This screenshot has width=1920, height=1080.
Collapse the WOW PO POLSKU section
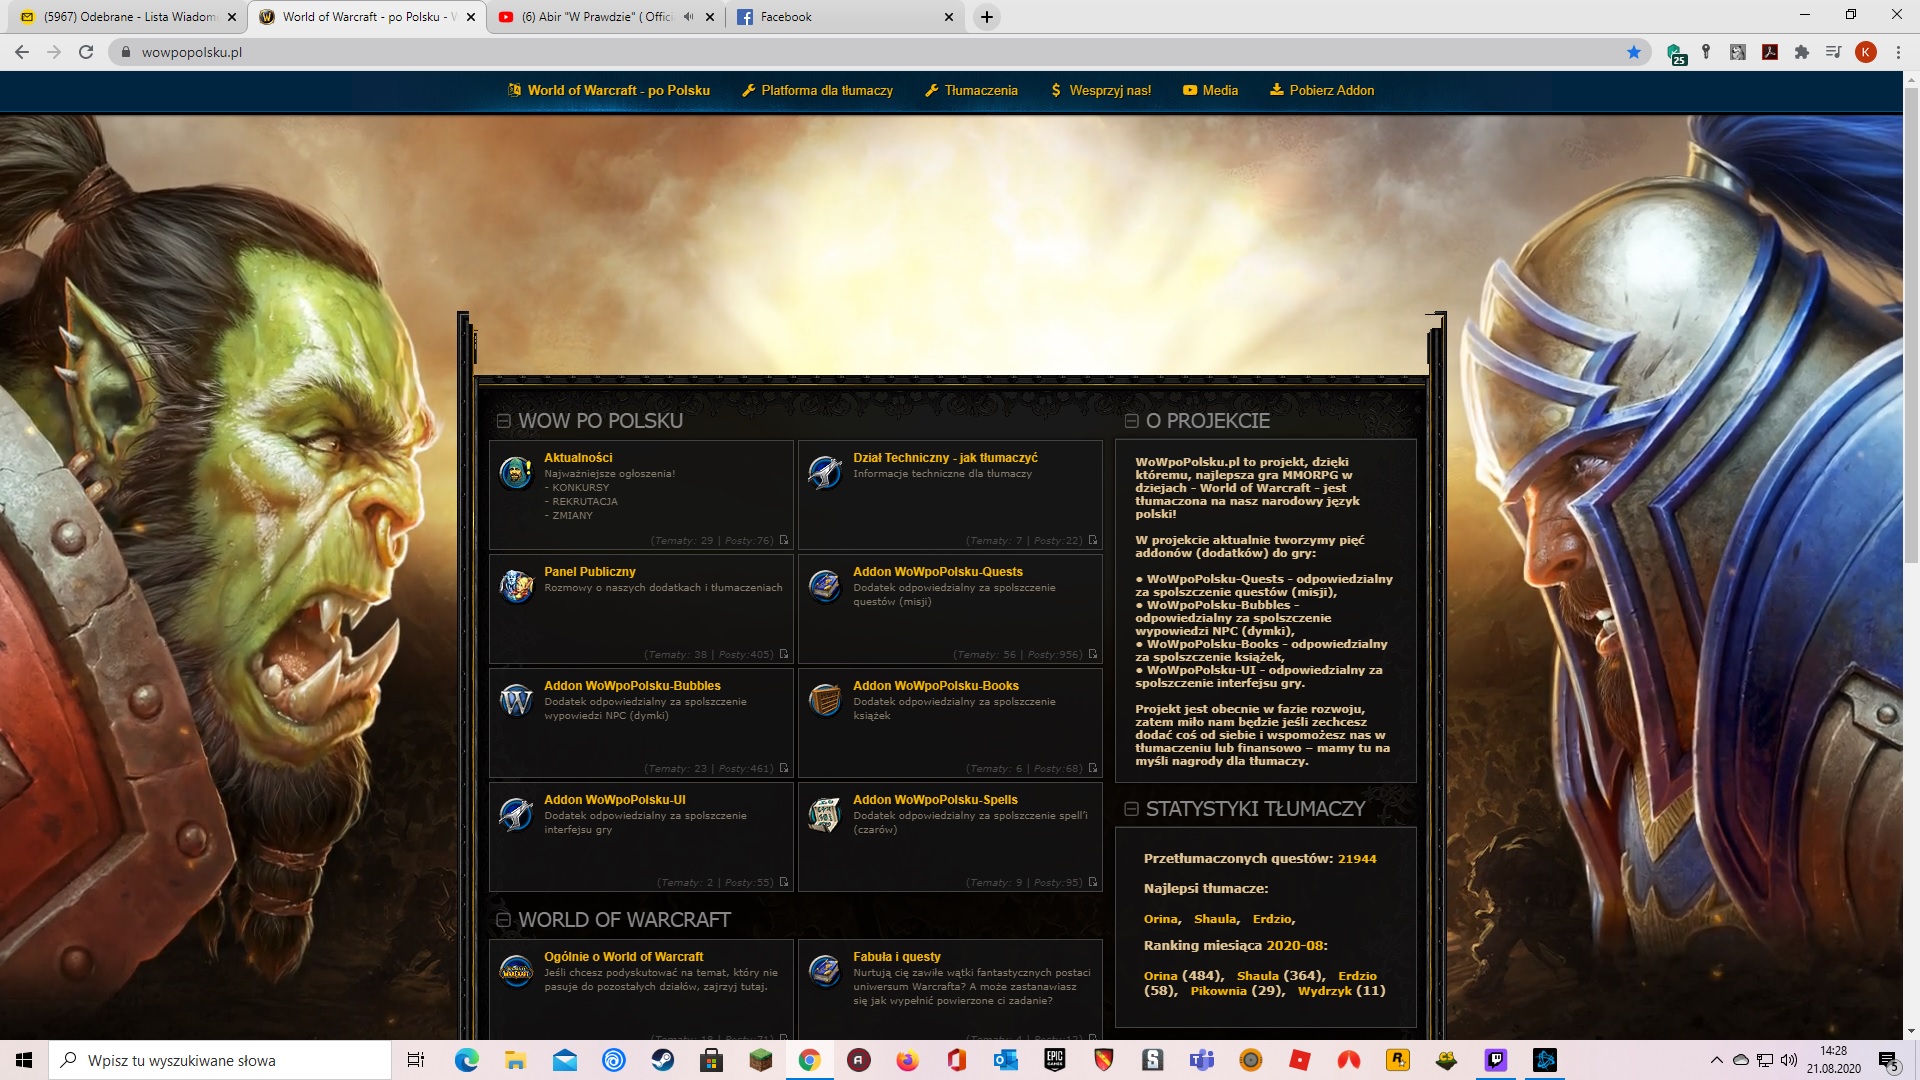coord(504,421)
